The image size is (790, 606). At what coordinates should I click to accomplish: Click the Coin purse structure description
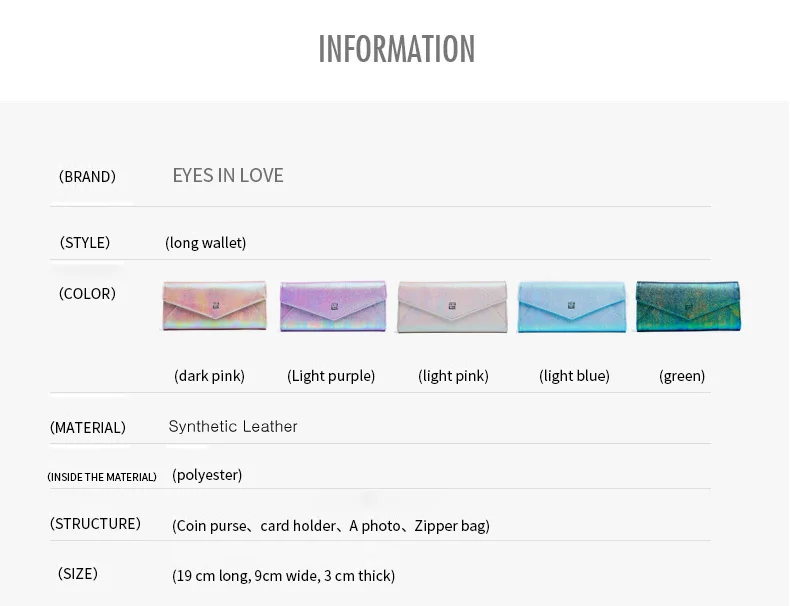point(331,526)
